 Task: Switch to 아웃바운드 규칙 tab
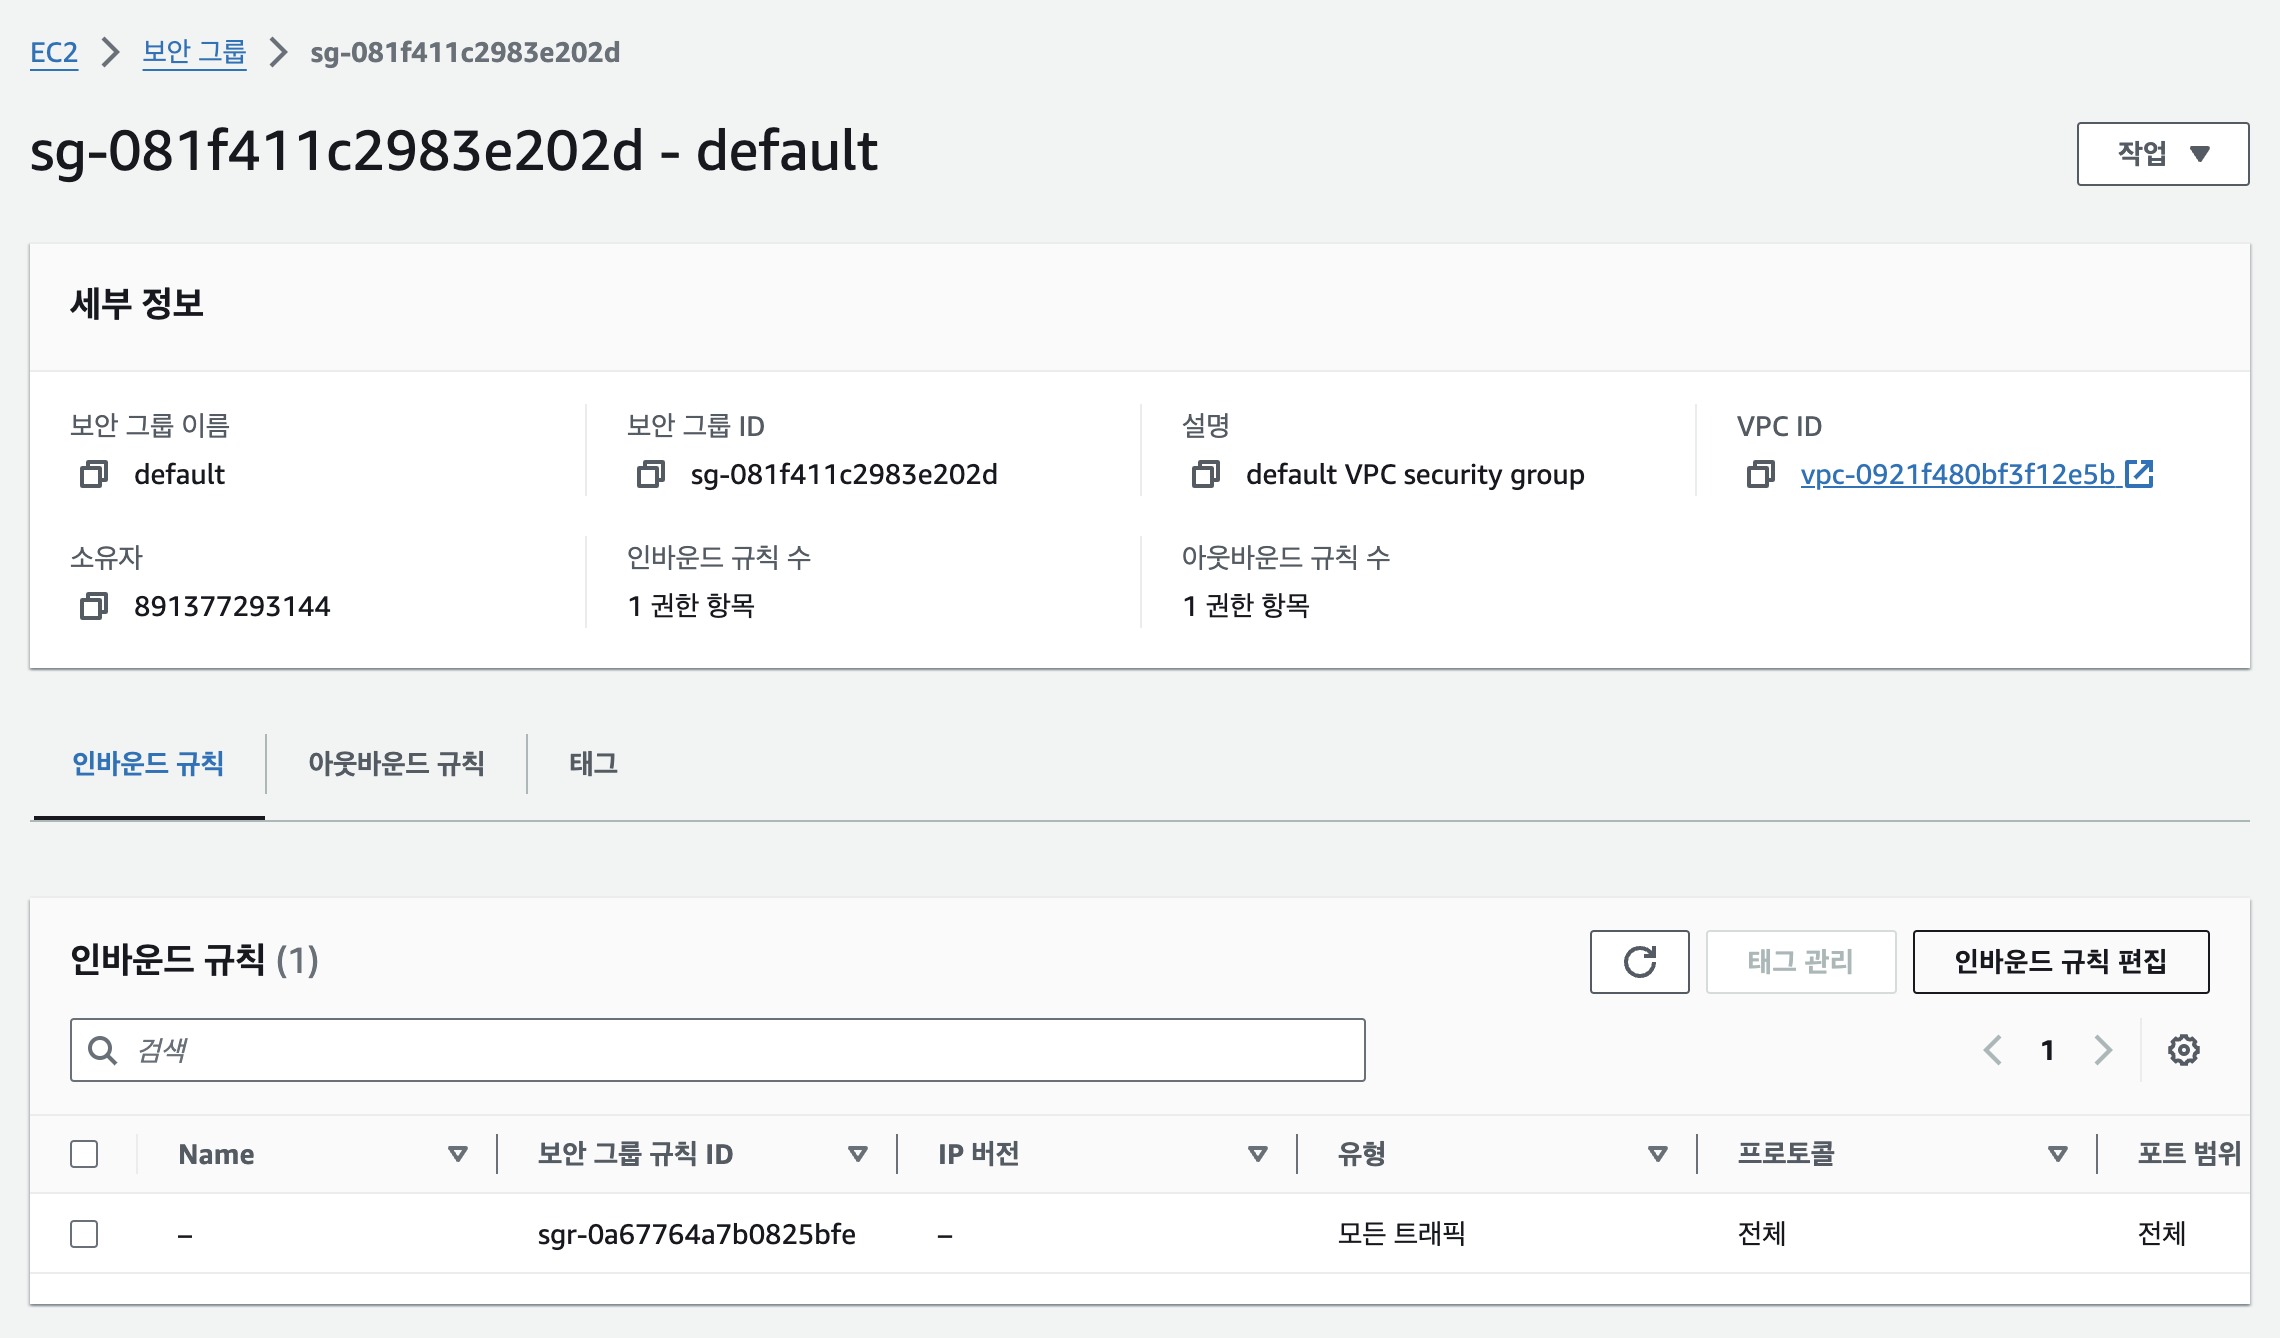tap(396, 764)
